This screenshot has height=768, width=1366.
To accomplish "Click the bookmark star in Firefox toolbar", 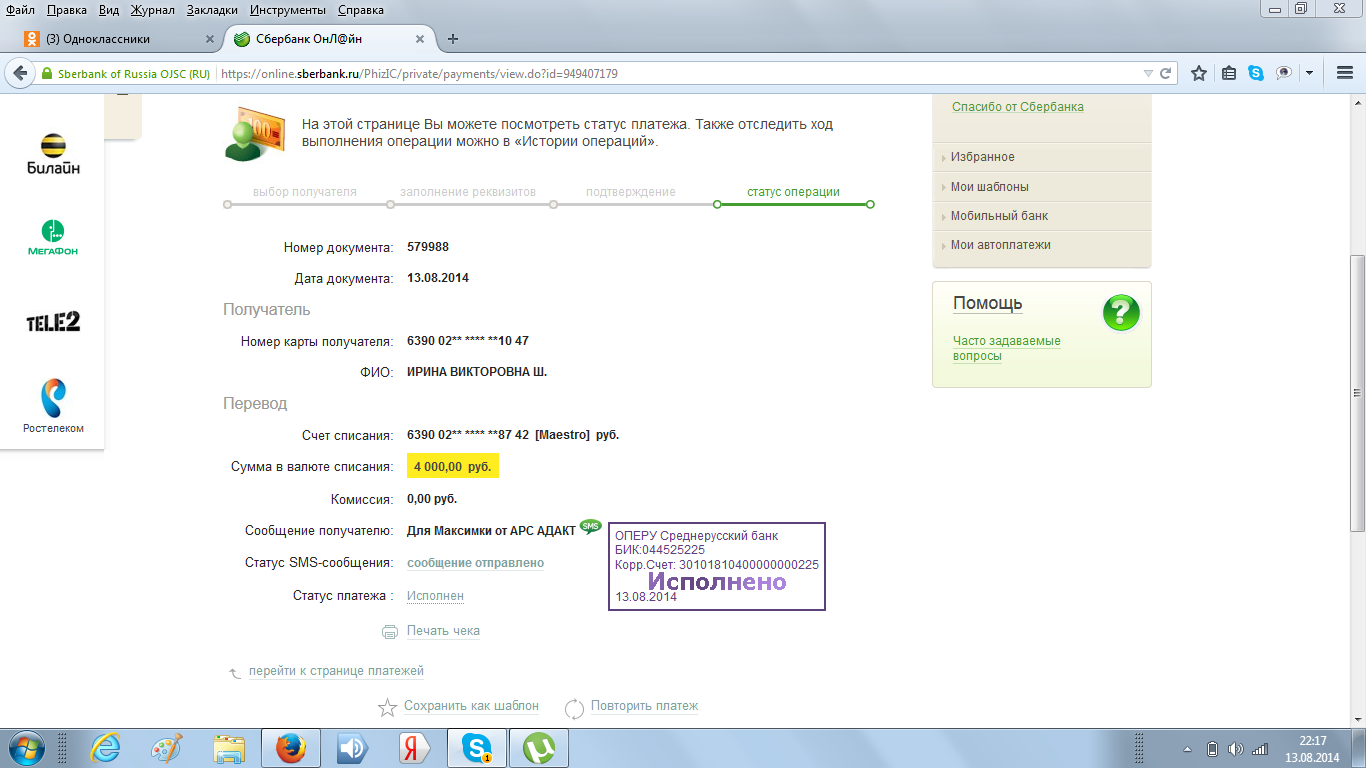I will [x=1199, y=74].
